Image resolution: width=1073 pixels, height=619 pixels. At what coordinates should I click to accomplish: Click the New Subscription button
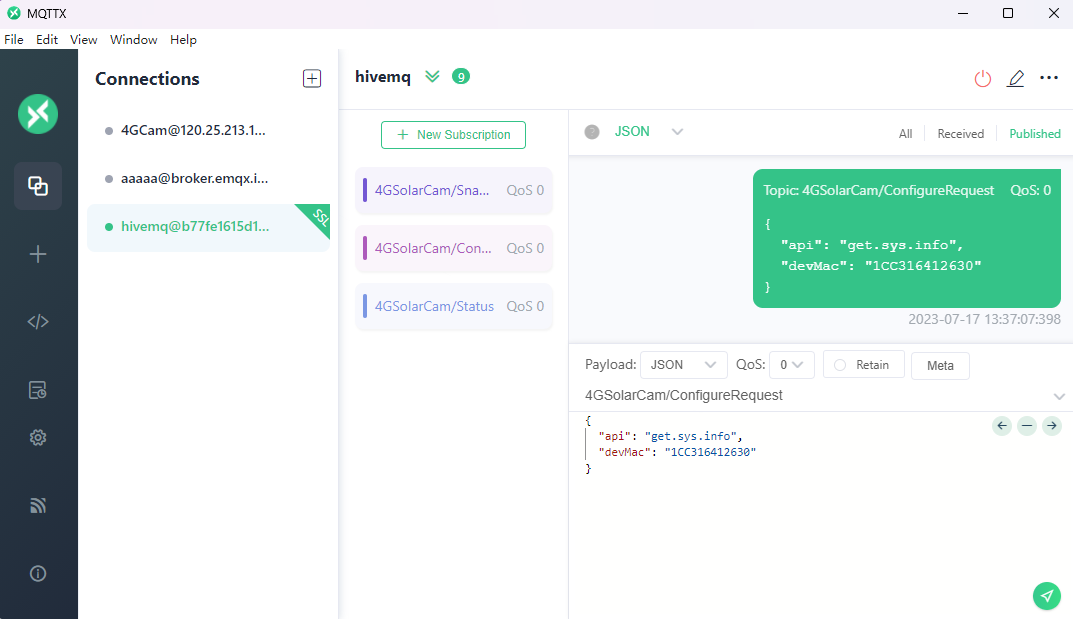(x=453, y=135)
